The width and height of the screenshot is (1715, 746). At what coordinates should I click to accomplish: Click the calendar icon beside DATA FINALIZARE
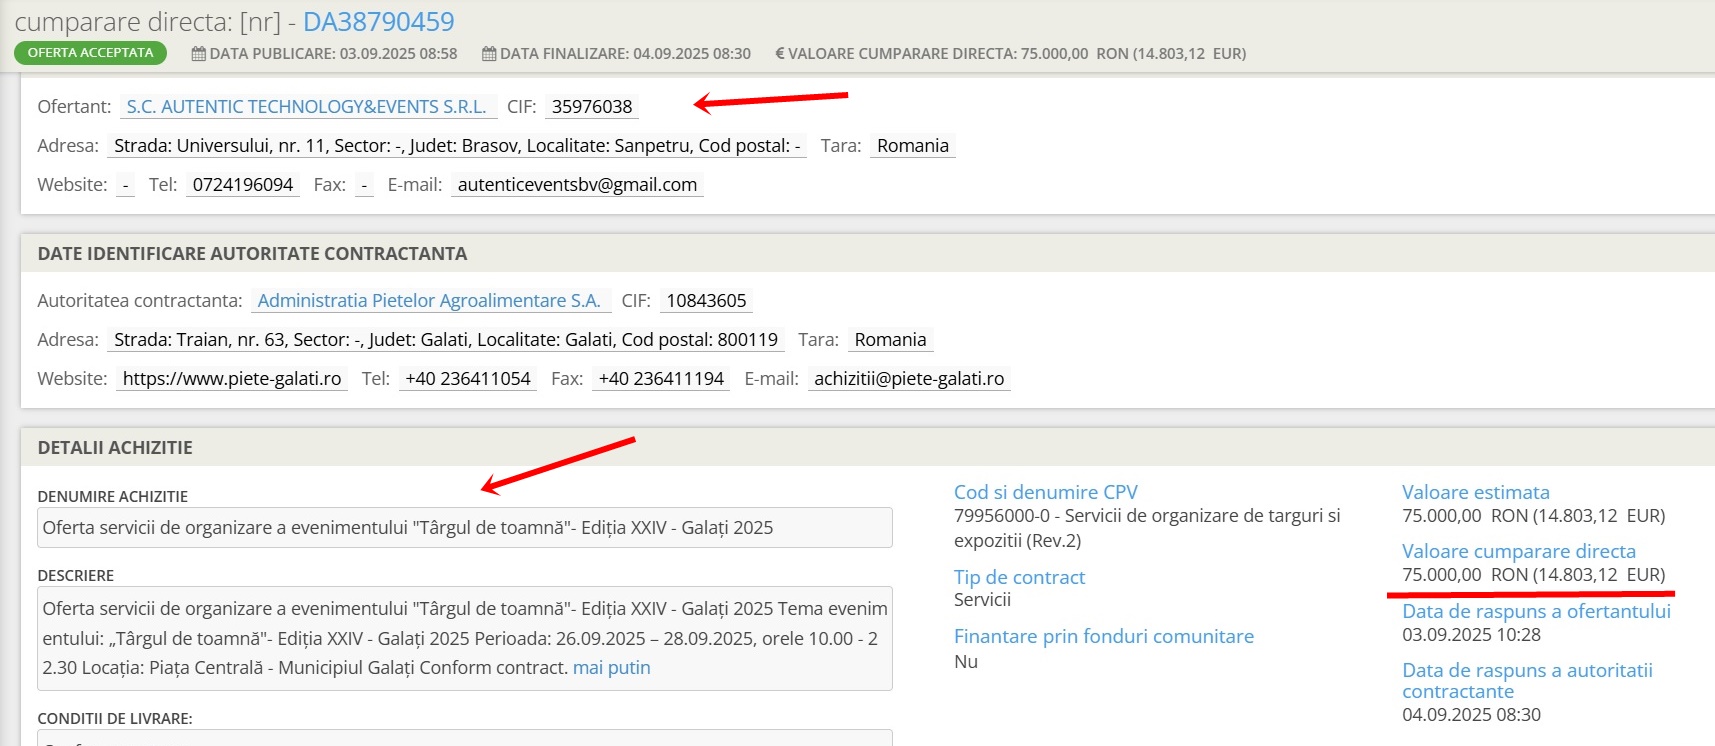pos(489,54)
